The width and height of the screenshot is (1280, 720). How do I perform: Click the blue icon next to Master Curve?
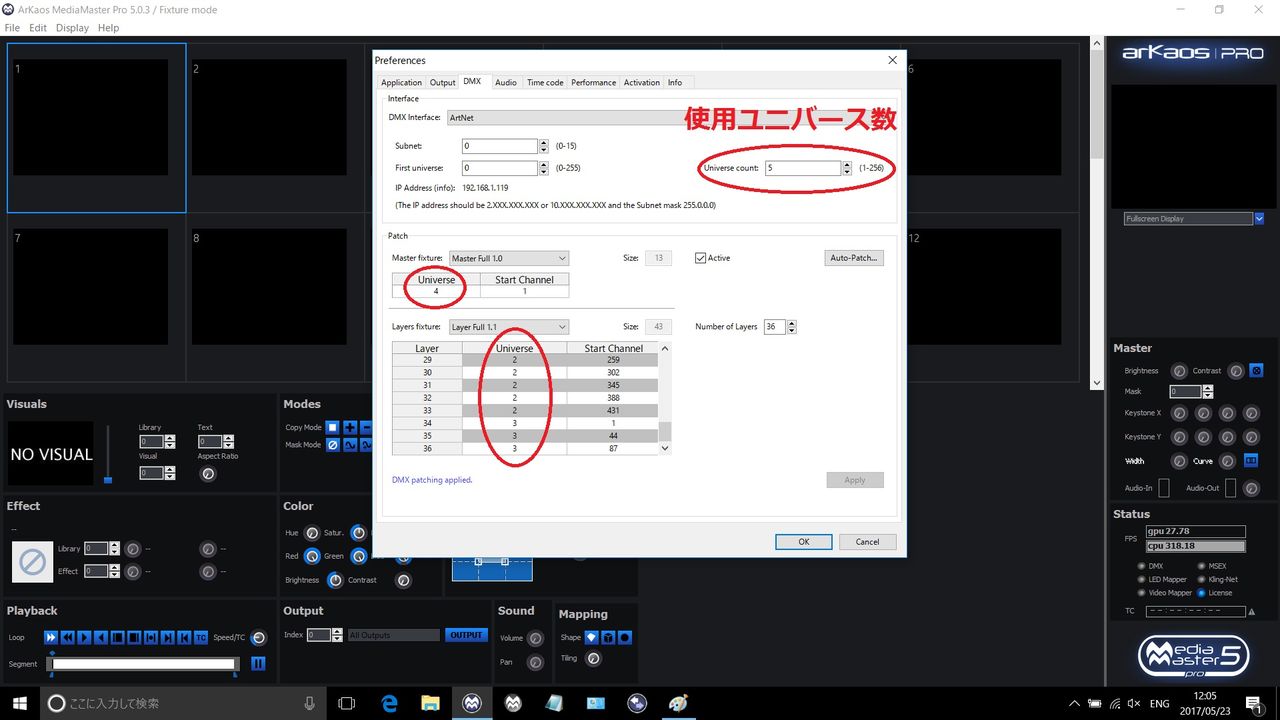point(1251,461)
